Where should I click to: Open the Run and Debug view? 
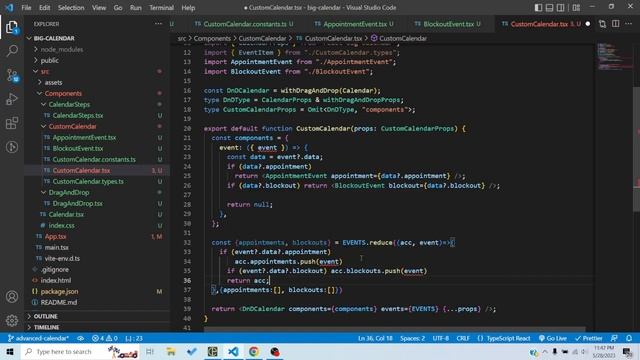click(x=12, y=99)
